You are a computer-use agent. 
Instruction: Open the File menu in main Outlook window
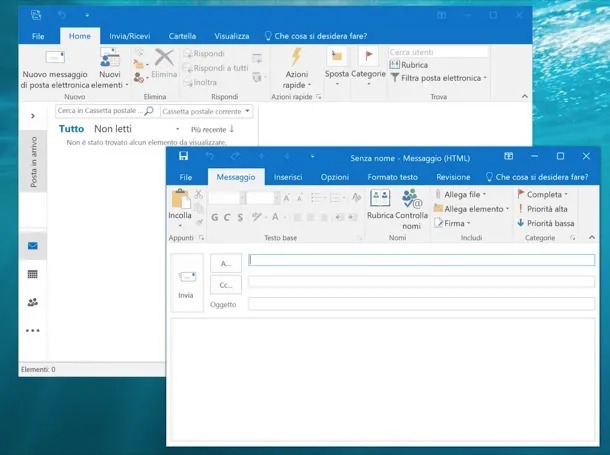point(38,36)
